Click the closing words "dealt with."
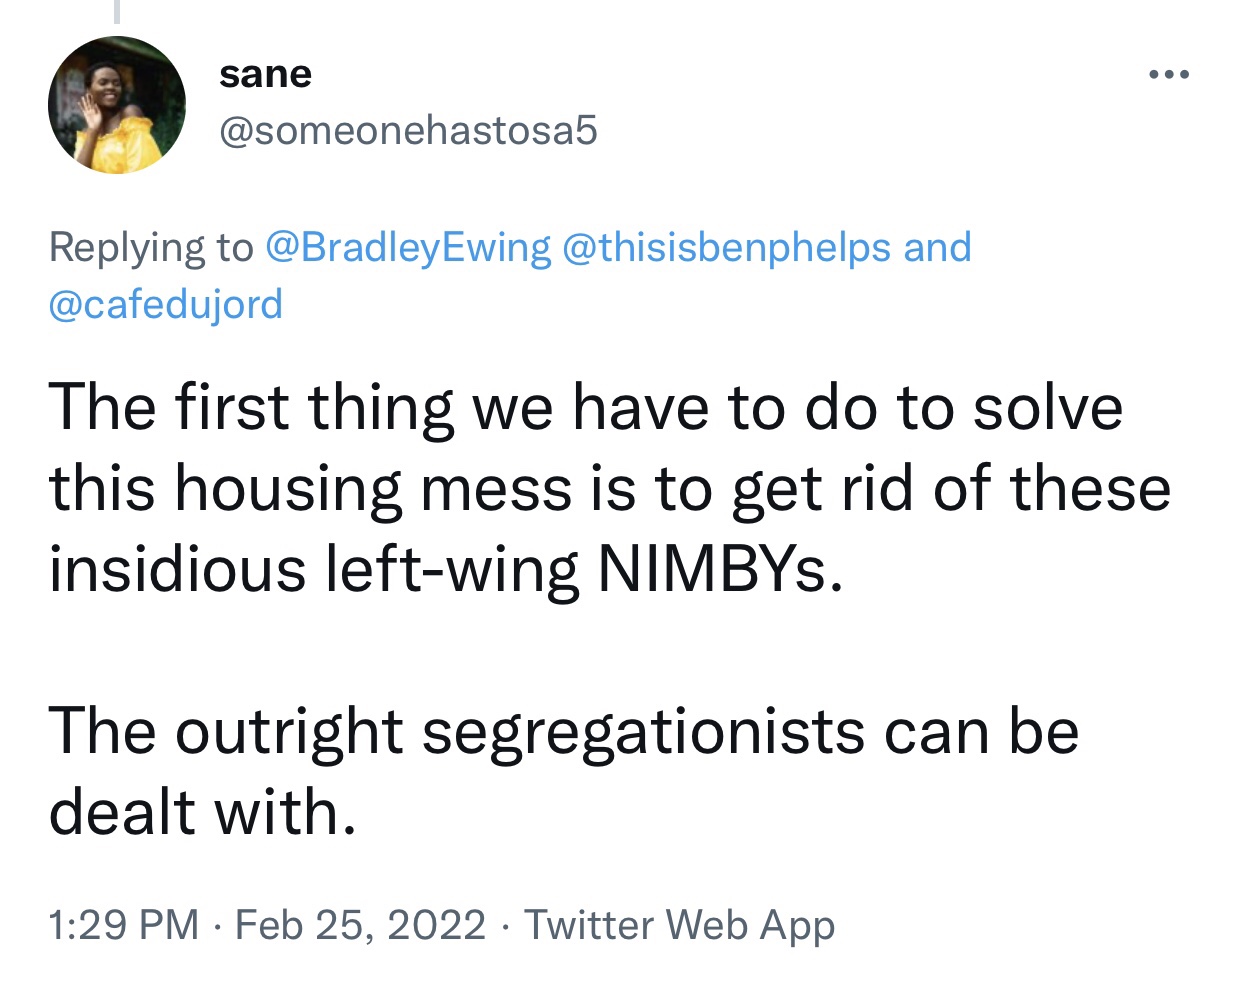Screen dimensions: 1242x995 pos(202,812)
